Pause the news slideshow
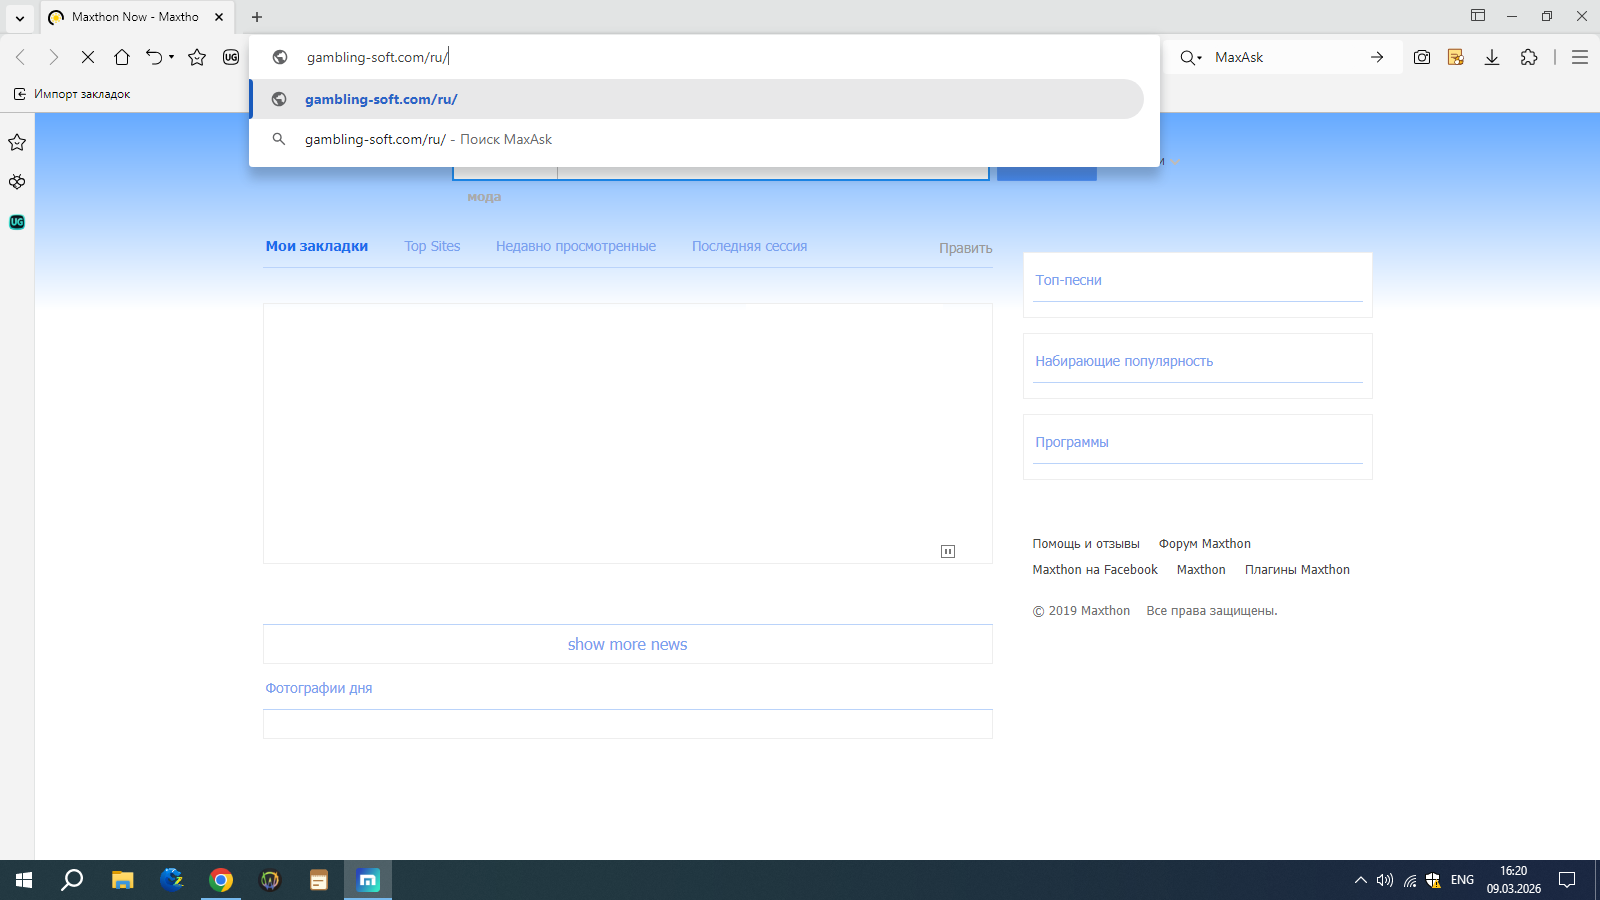The width and height of the screenshot is (1600, 900). (x=948, y=551)
